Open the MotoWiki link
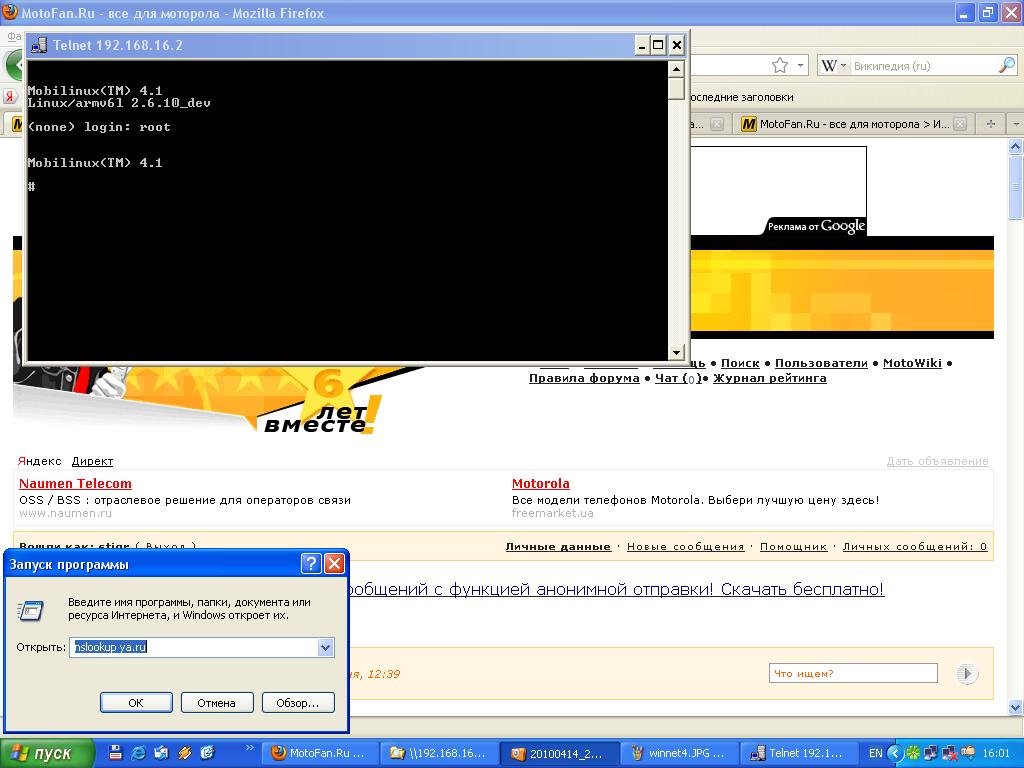This screenshot has height=768, width=1024. coord(912,363)
